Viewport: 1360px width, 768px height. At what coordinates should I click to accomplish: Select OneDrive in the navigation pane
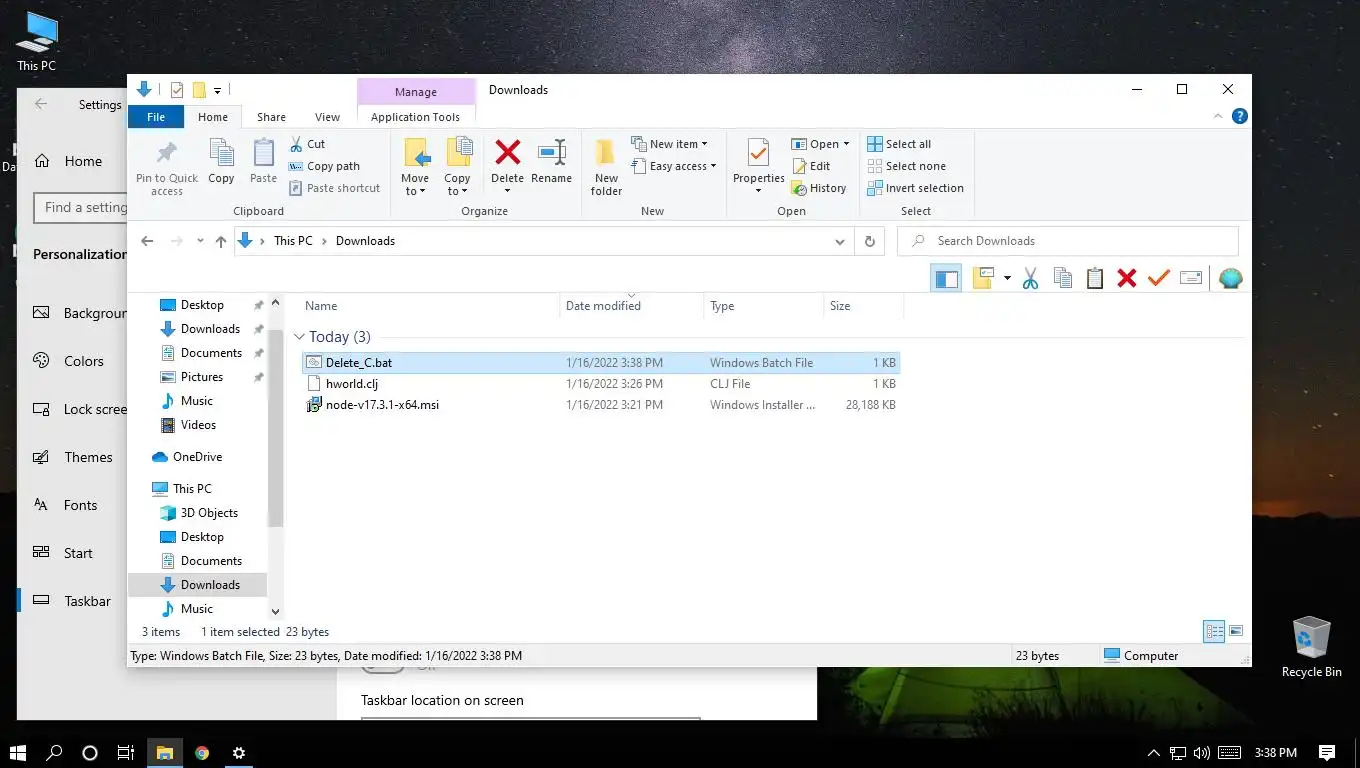pyautogui.click(x=197, y=457)
